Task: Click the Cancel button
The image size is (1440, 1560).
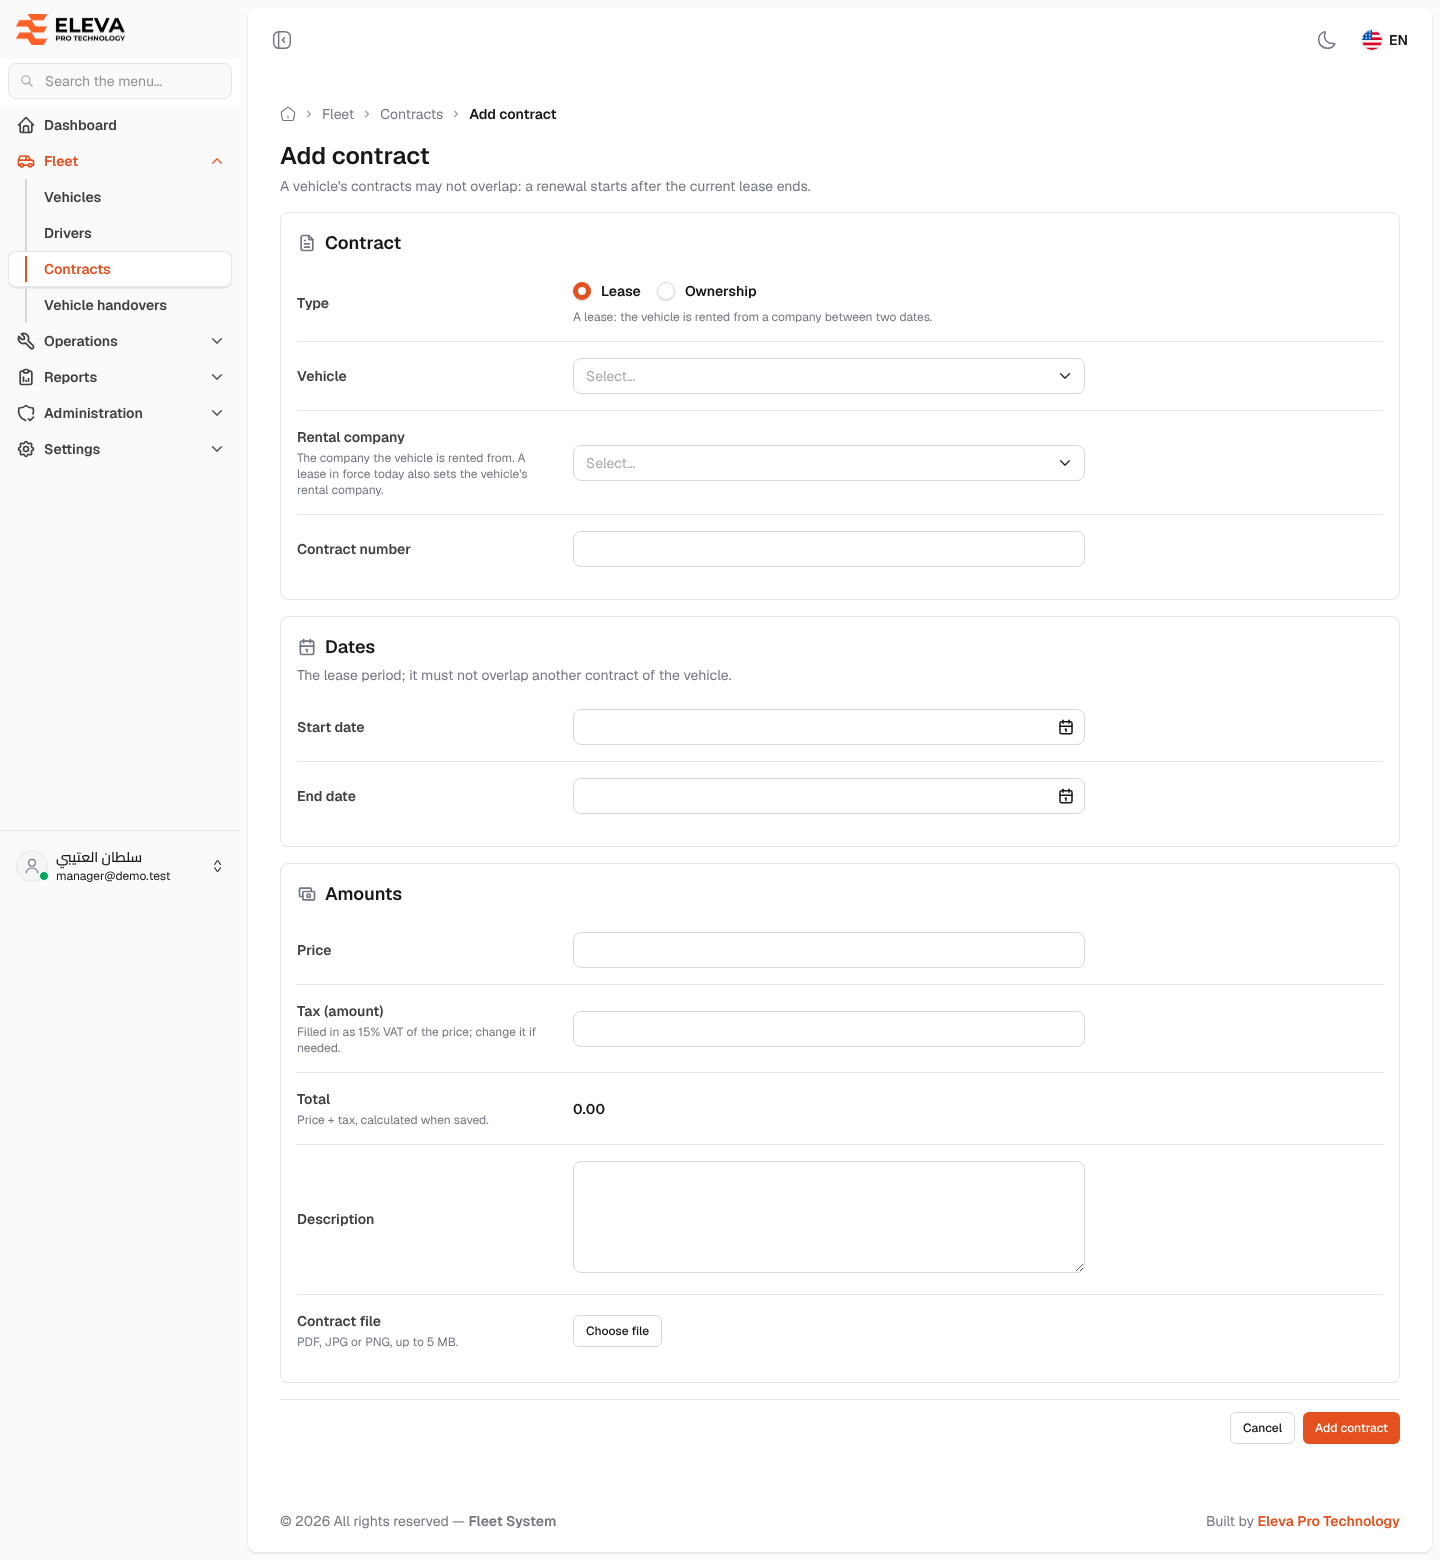Action: (x=1262, y=1428)
